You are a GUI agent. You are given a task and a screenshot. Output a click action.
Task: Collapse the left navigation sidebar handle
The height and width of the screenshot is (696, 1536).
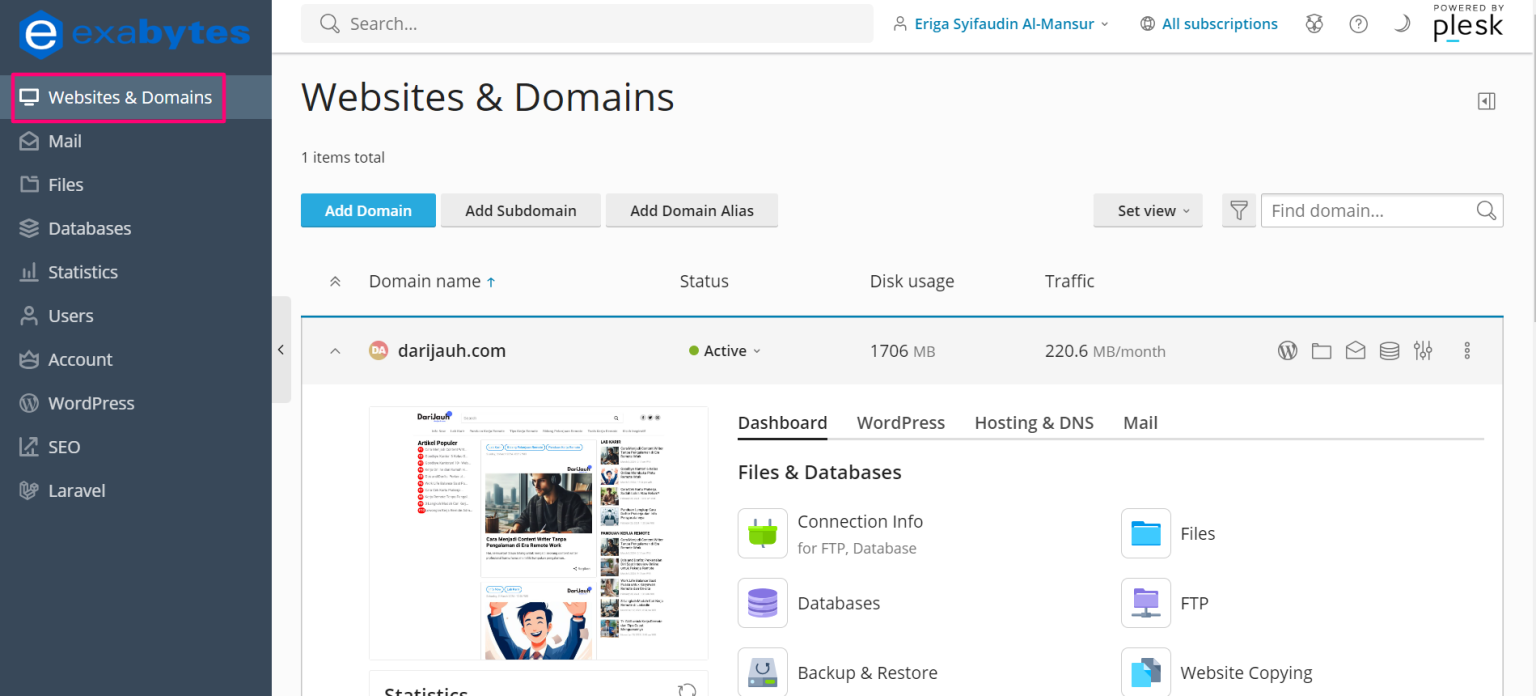281,350
